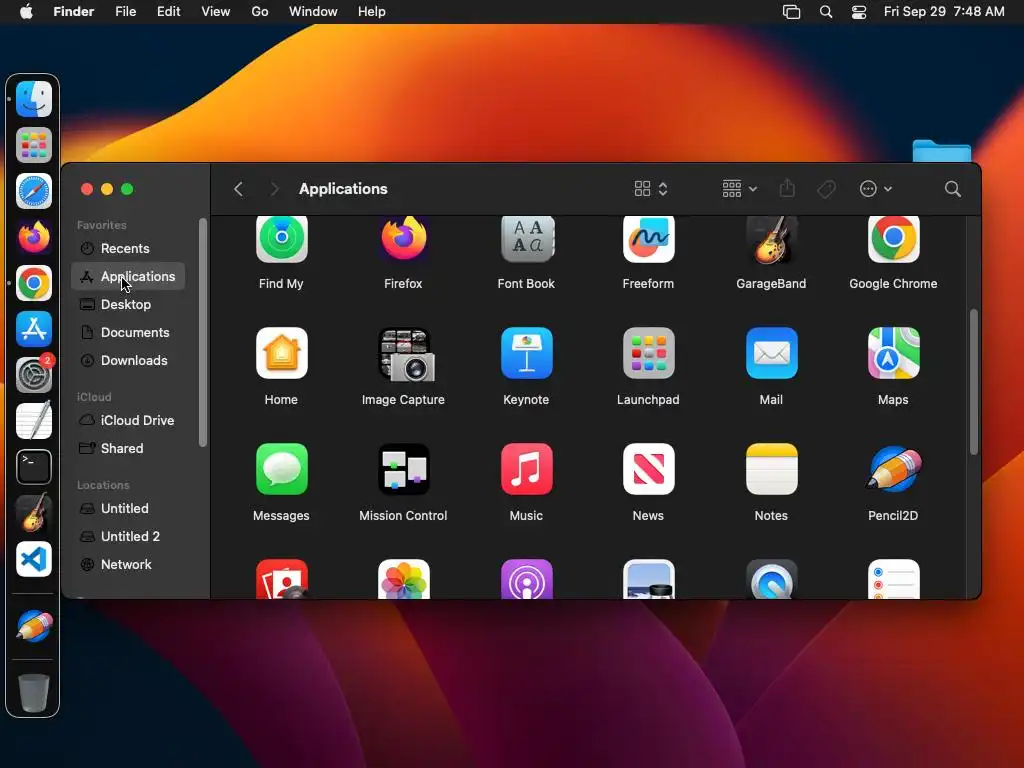Screen dimensions: 1024x768
Task: Select the Keynote app icon
Action: (527, 353)
